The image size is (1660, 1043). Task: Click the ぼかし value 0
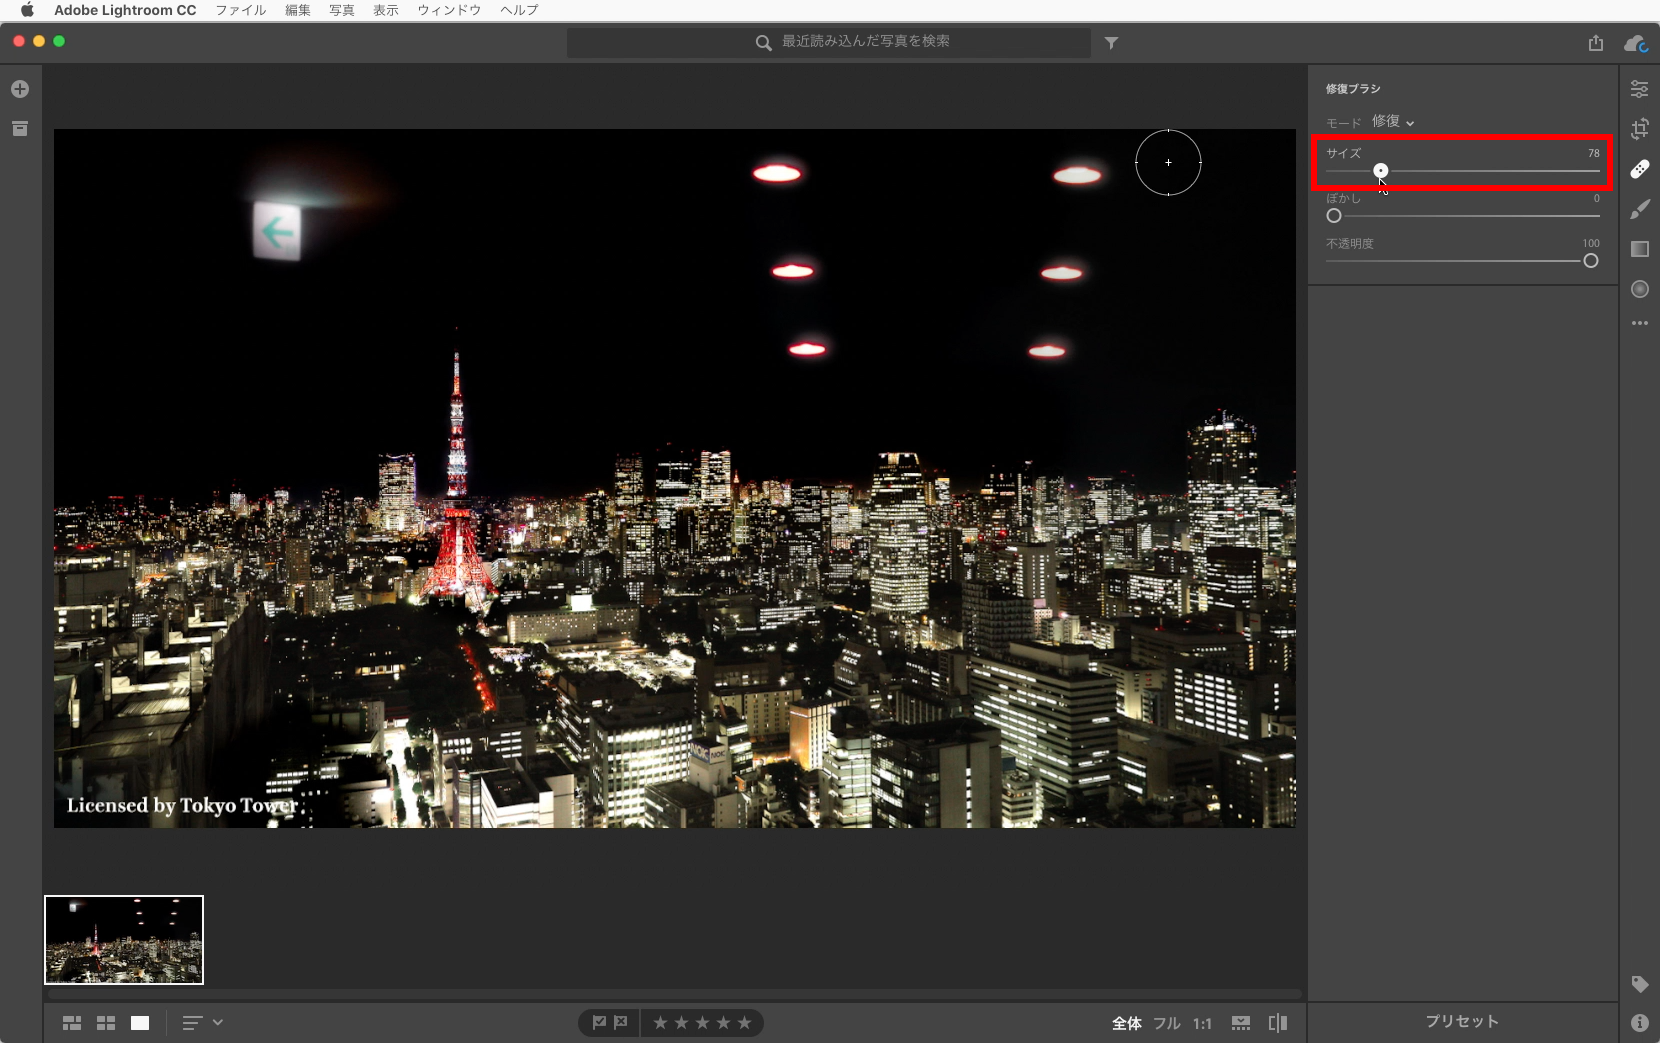click(1597, 198)
